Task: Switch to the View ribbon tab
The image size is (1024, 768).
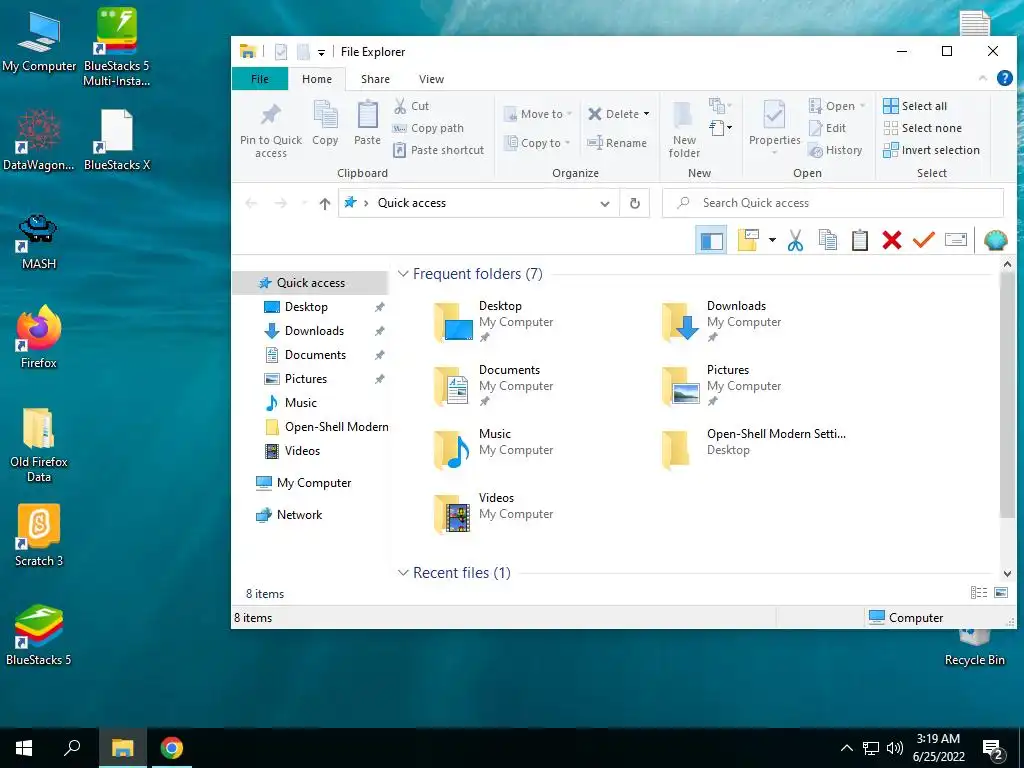Action: pyautogui.click(x=431, y=79)
